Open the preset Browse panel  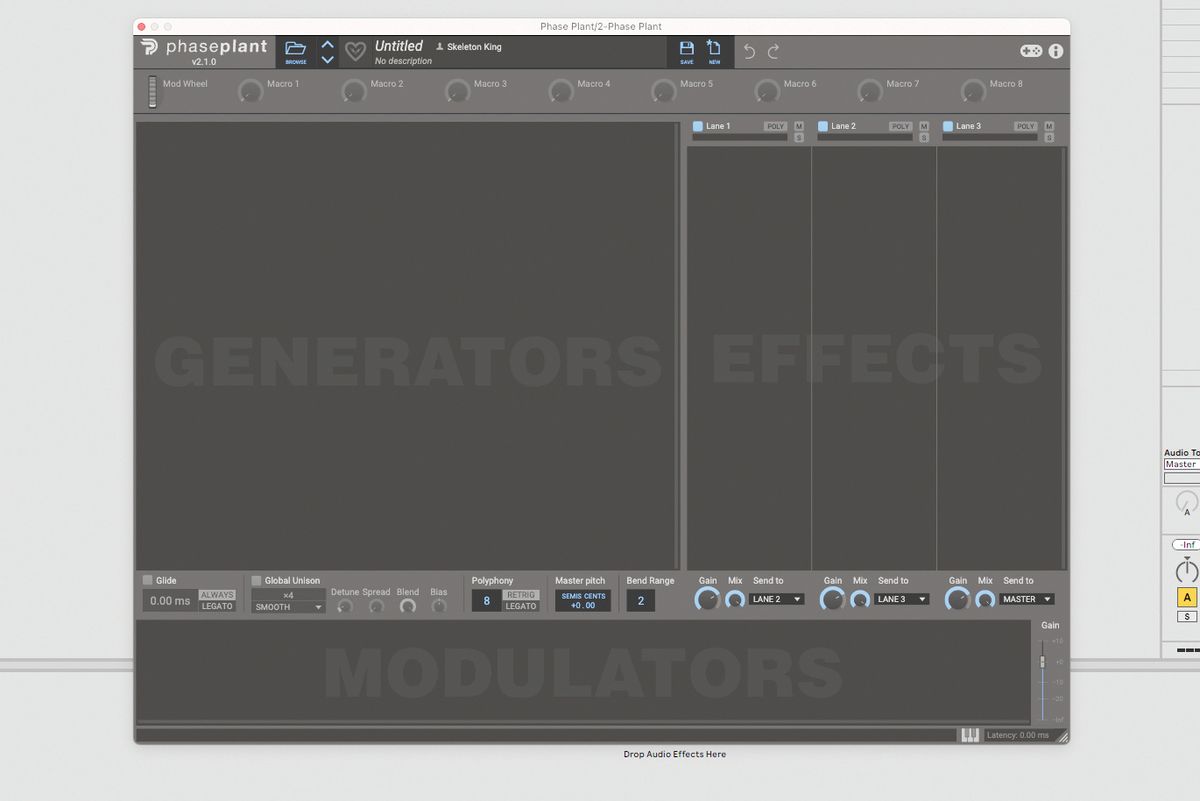coord(295,50)
